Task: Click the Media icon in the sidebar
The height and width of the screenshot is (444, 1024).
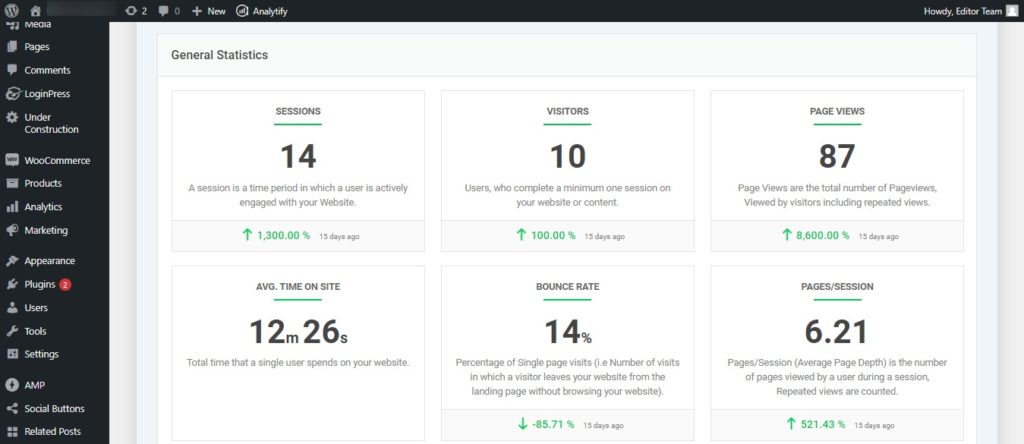Action: [12, 25]
